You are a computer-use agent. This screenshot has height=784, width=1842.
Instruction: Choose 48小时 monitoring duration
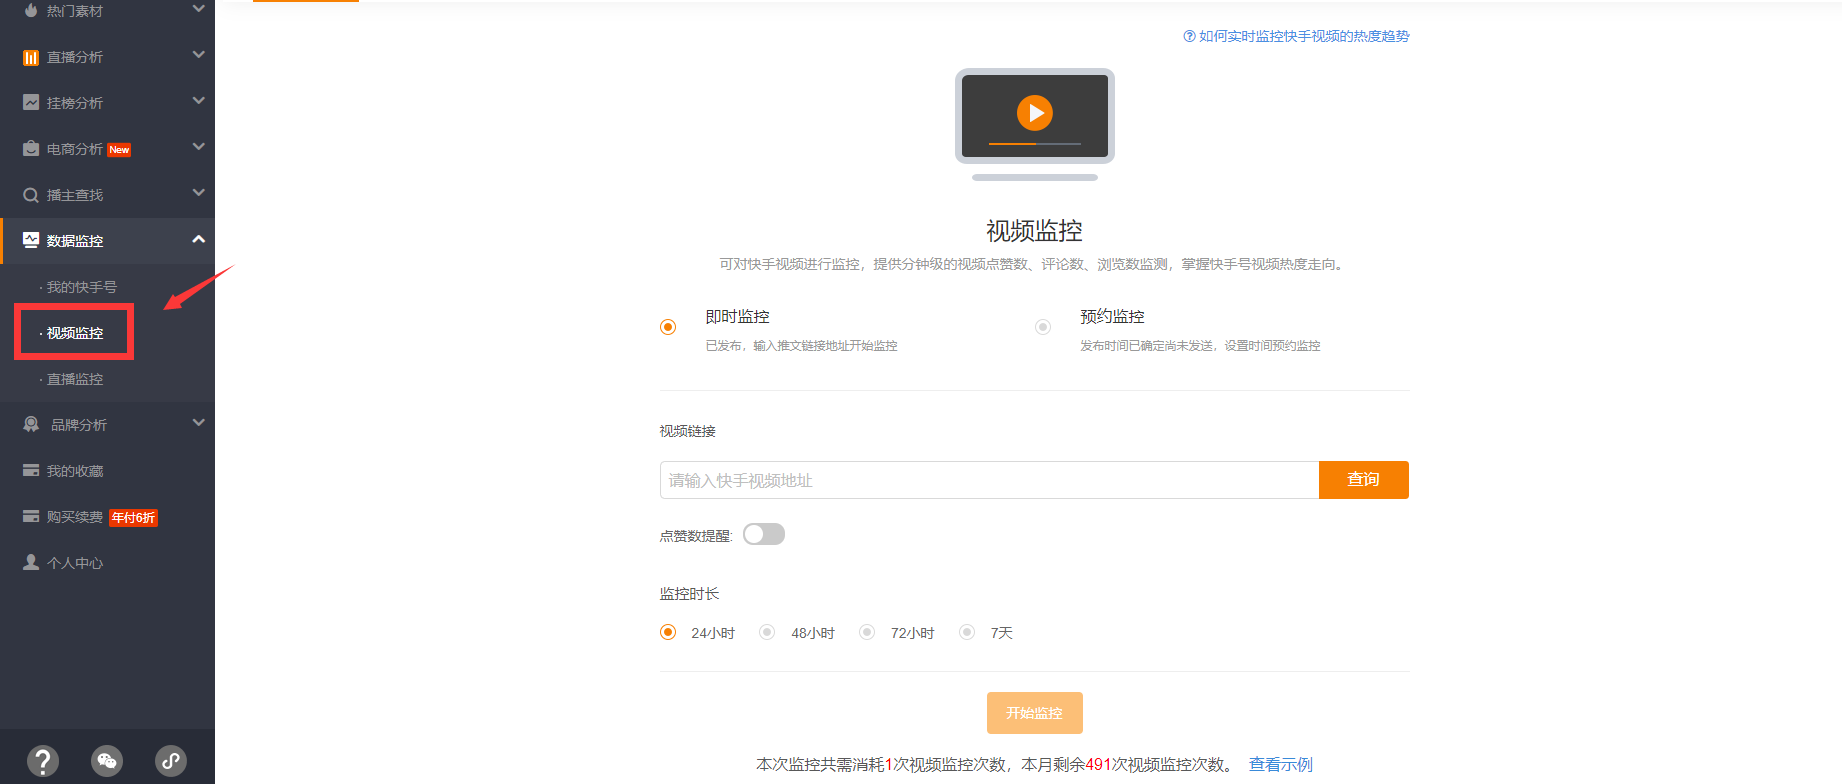767,632
